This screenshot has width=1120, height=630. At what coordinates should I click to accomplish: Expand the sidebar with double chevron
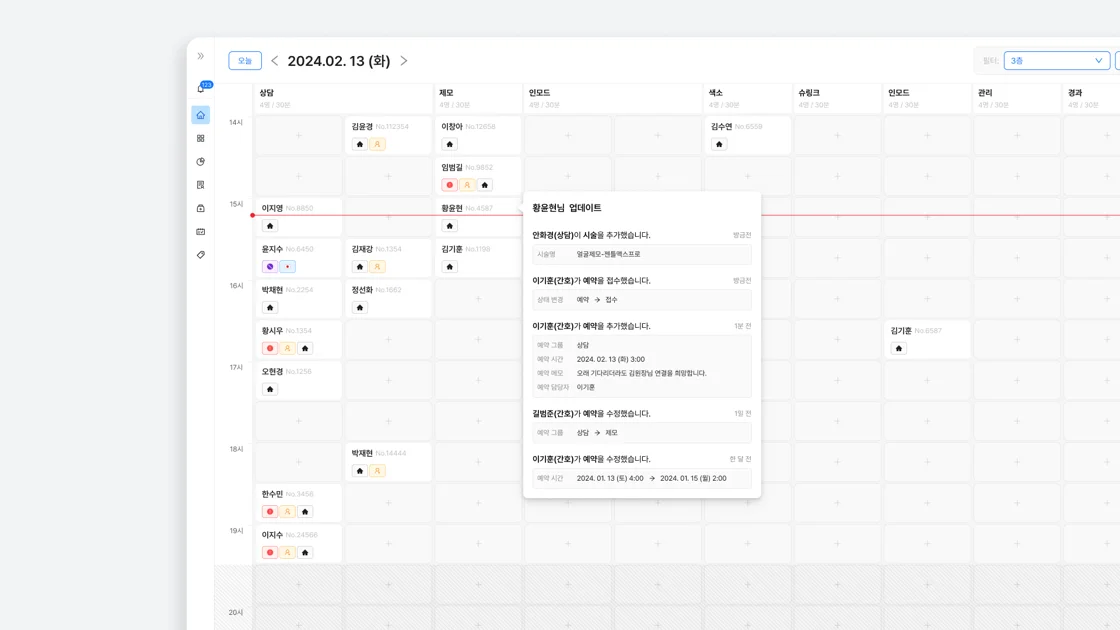(201, 57)
